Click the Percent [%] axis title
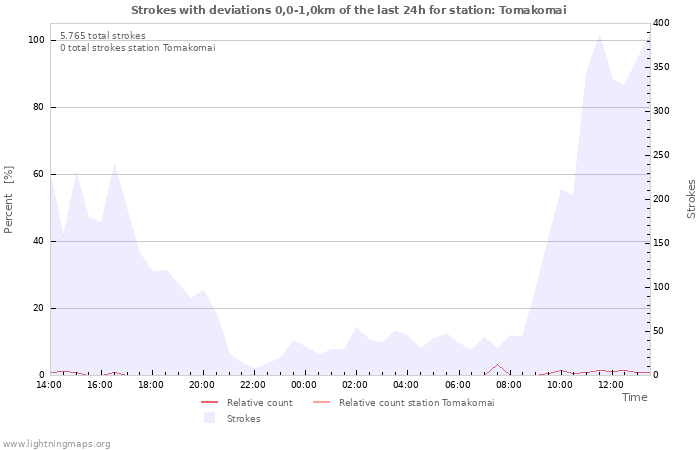 9,199
